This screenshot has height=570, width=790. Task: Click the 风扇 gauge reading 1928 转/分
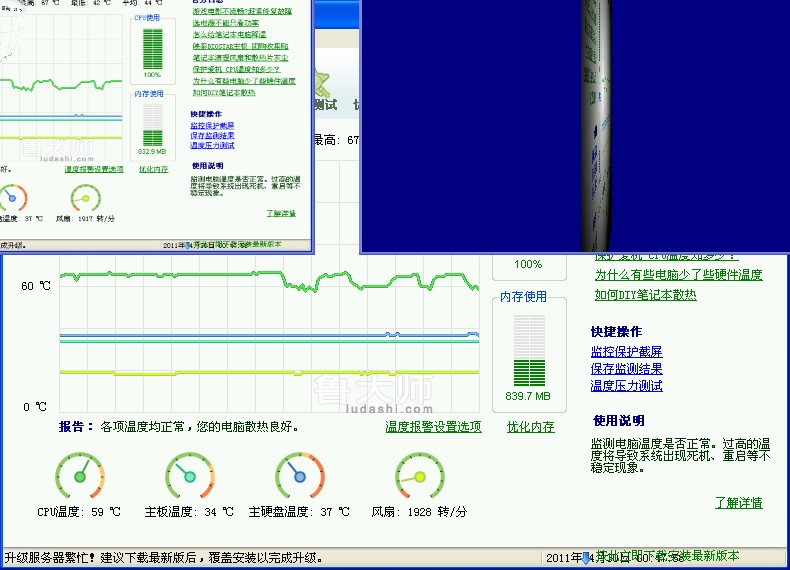(419, 476)
